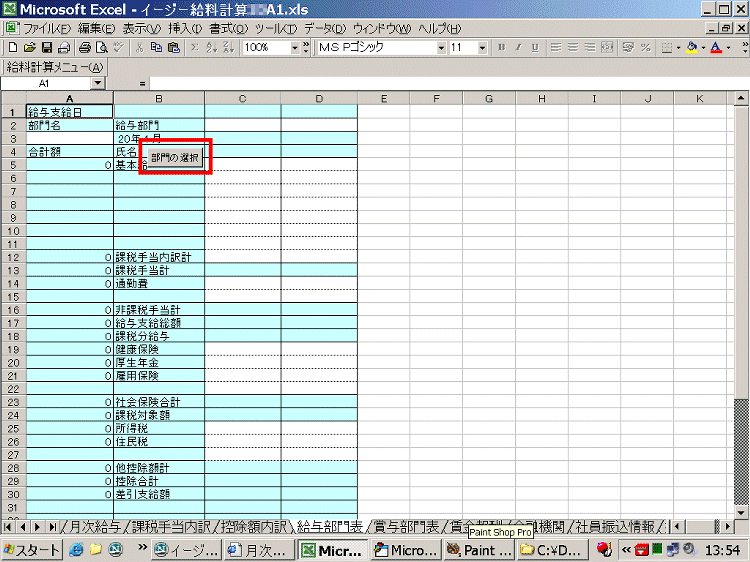Image resolution: width=750 pixels, height=562 pixels.
Task: Click the スタート button on taskbar
Action: pos(31,549)
